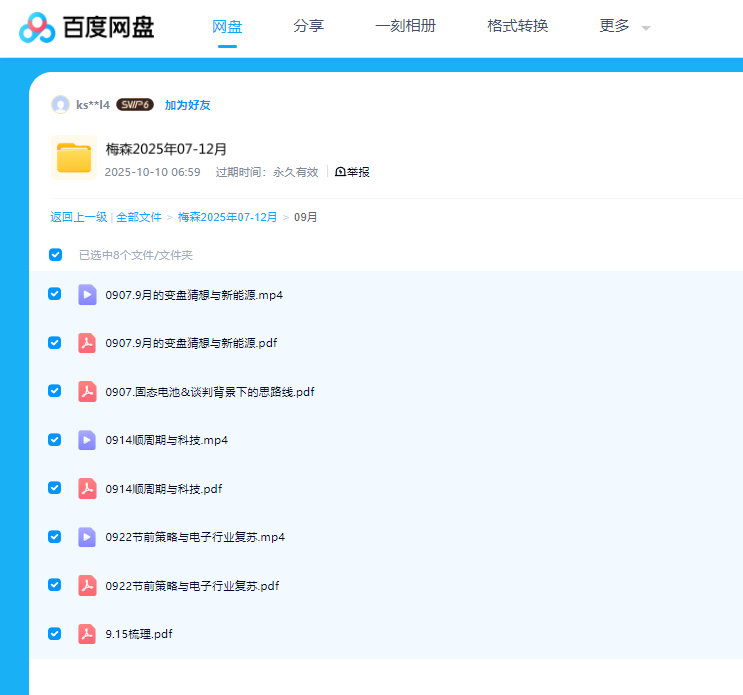
Task: Click the SVIP6 membership badge
Action: click(x=134, y=105)
